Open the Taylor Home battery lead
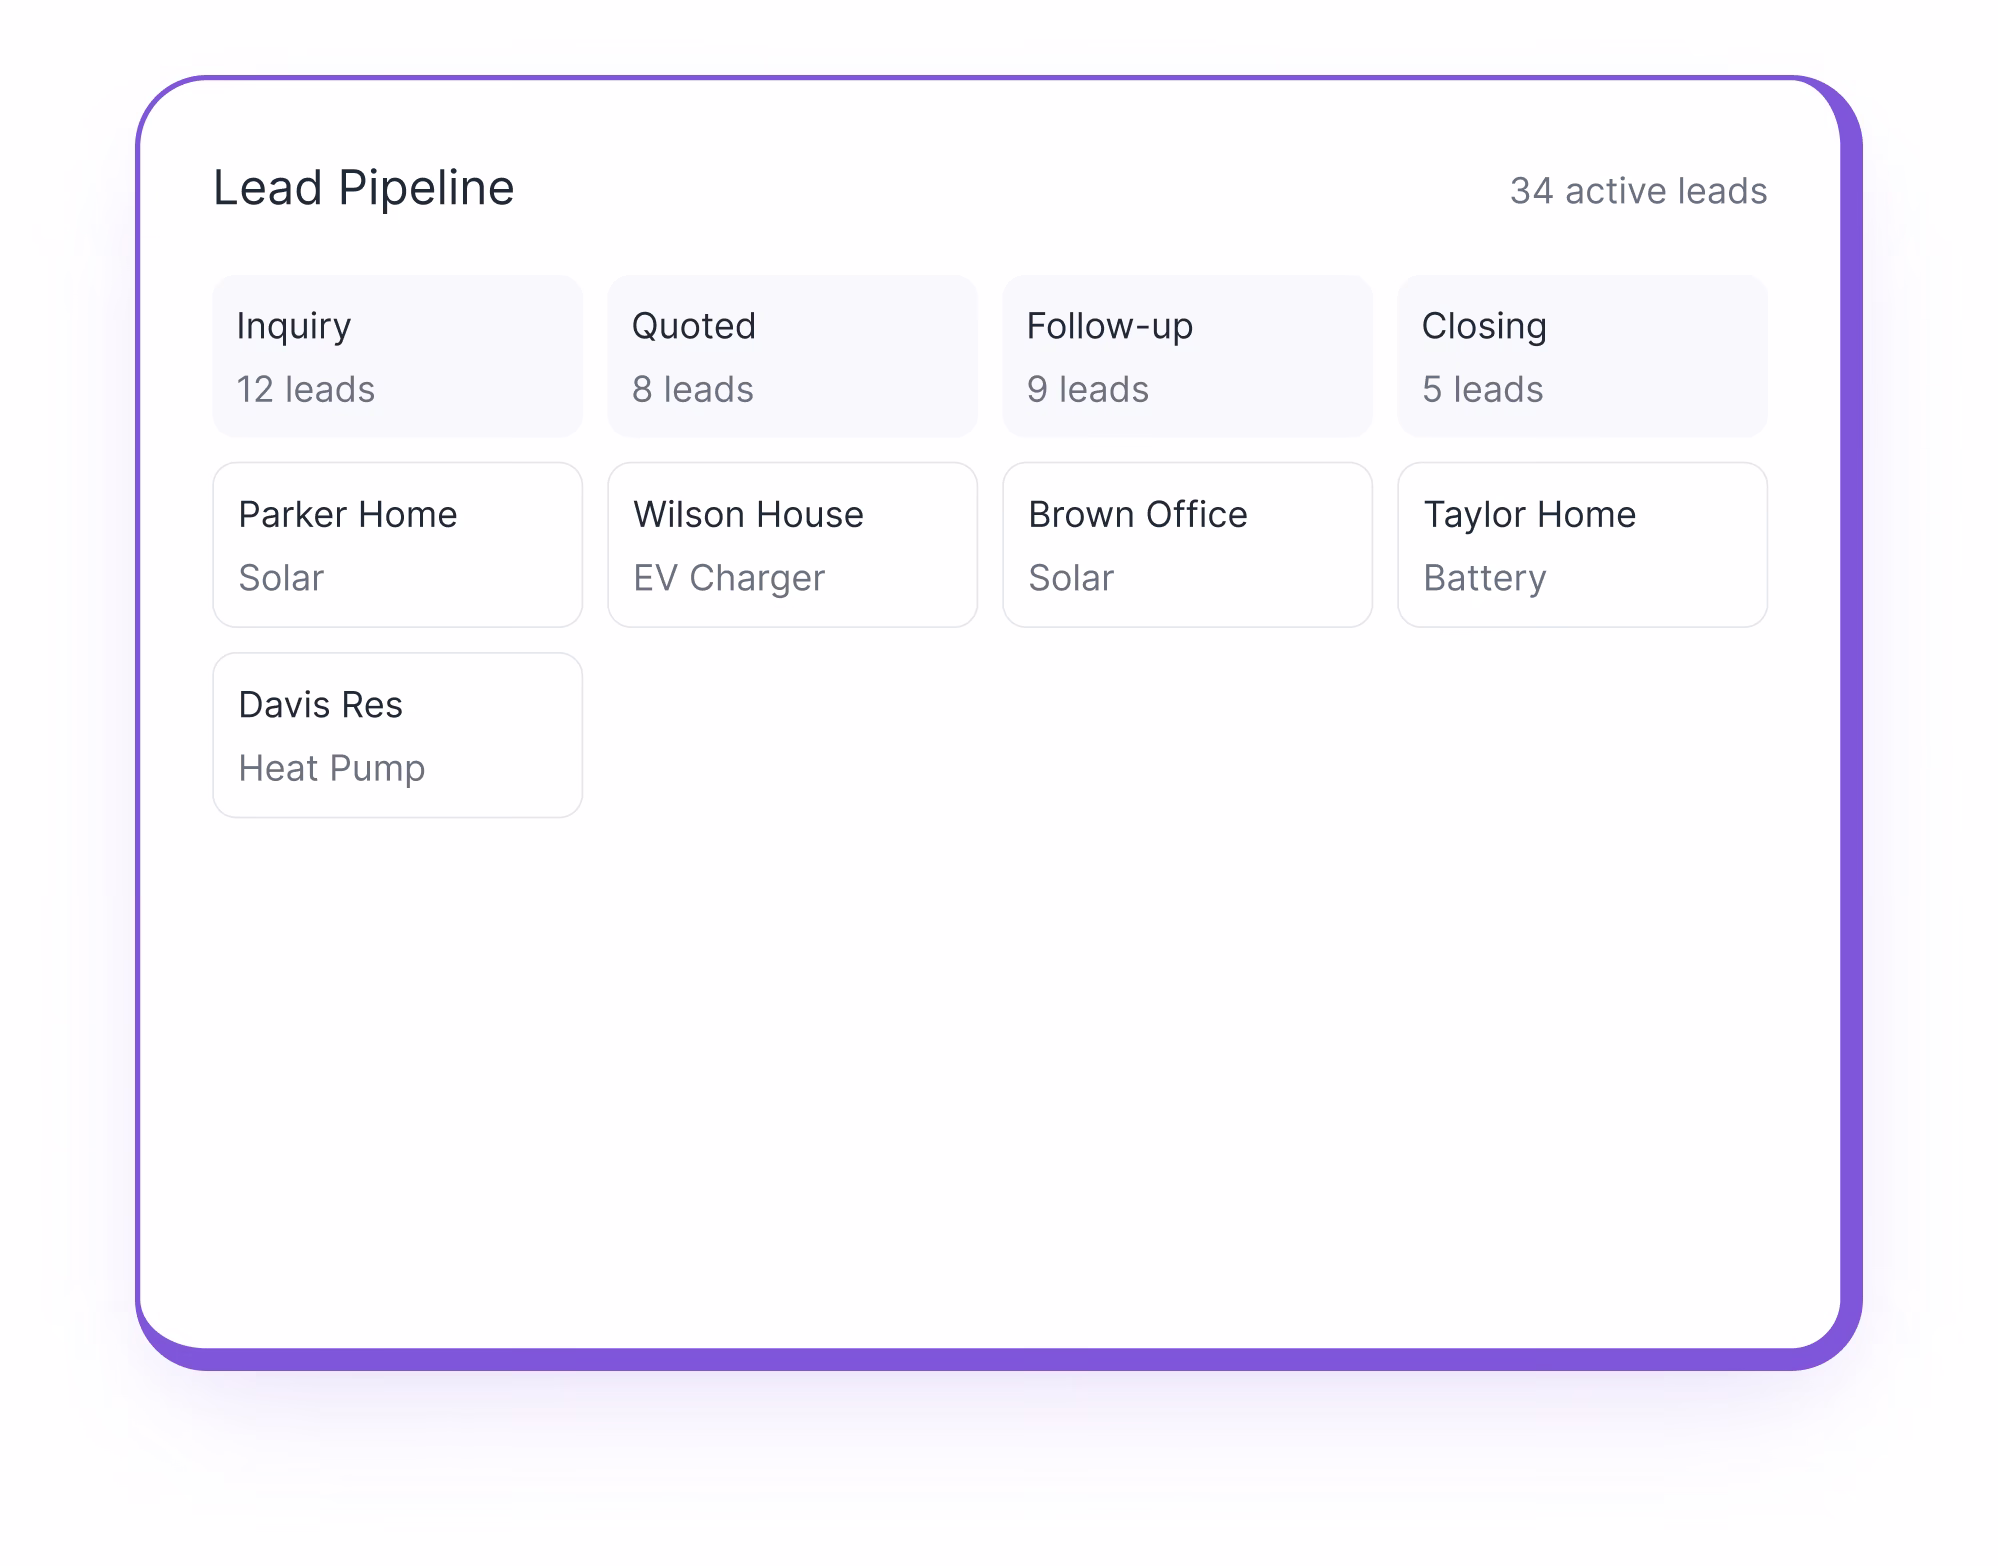The image size is (1998, 1566). coord(1581,543)
